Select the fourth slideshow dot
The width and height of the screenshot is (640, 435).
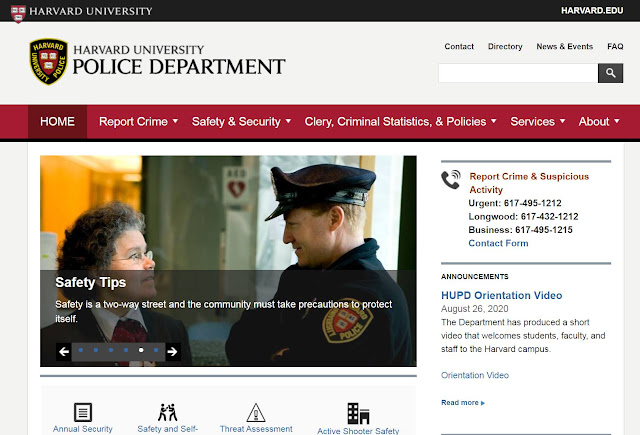126,350
